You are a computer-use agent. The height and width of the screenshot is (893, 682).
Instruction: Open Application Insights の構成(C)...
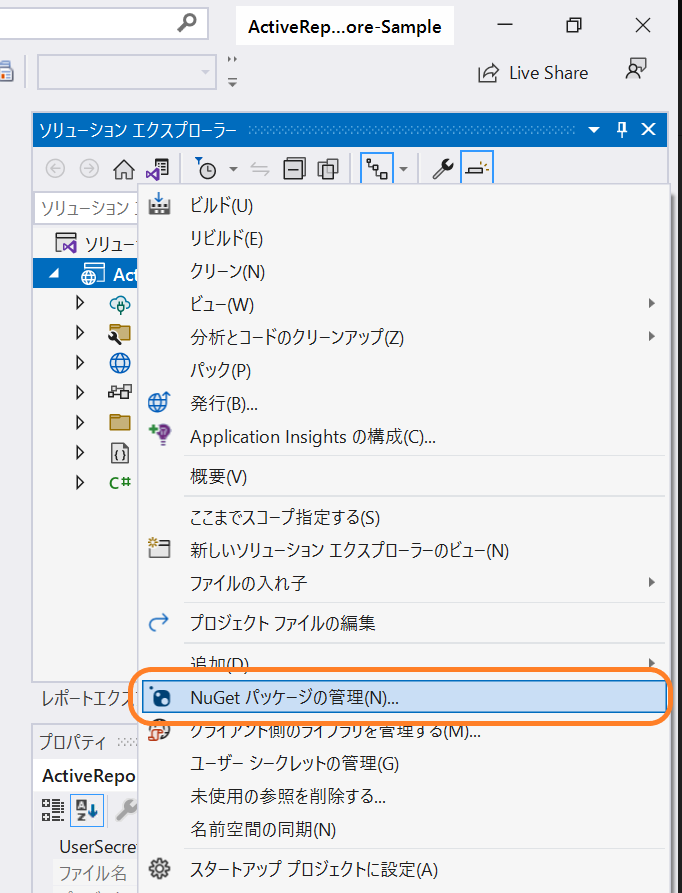coord(403,437)
